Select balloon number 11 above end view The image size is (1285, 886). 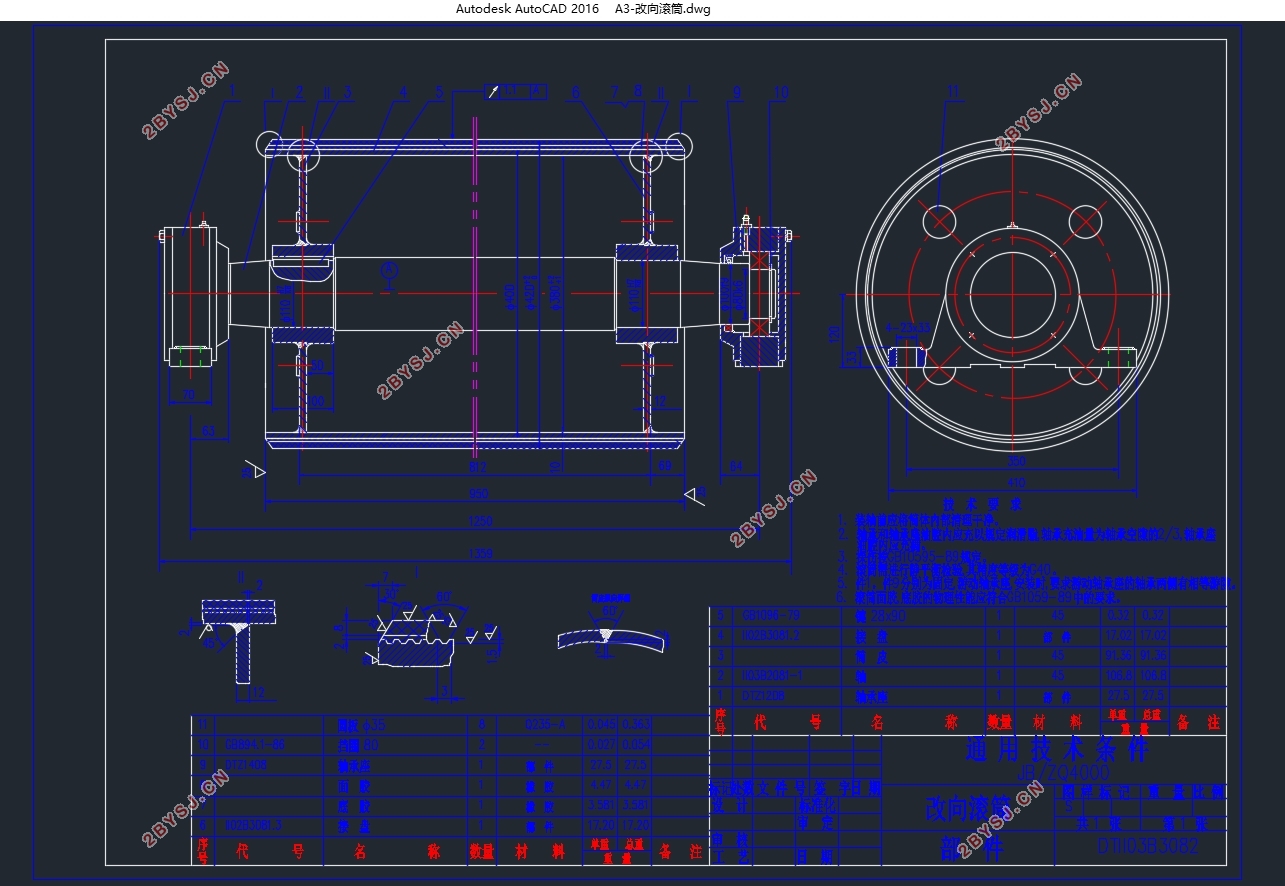click(953, 91)
